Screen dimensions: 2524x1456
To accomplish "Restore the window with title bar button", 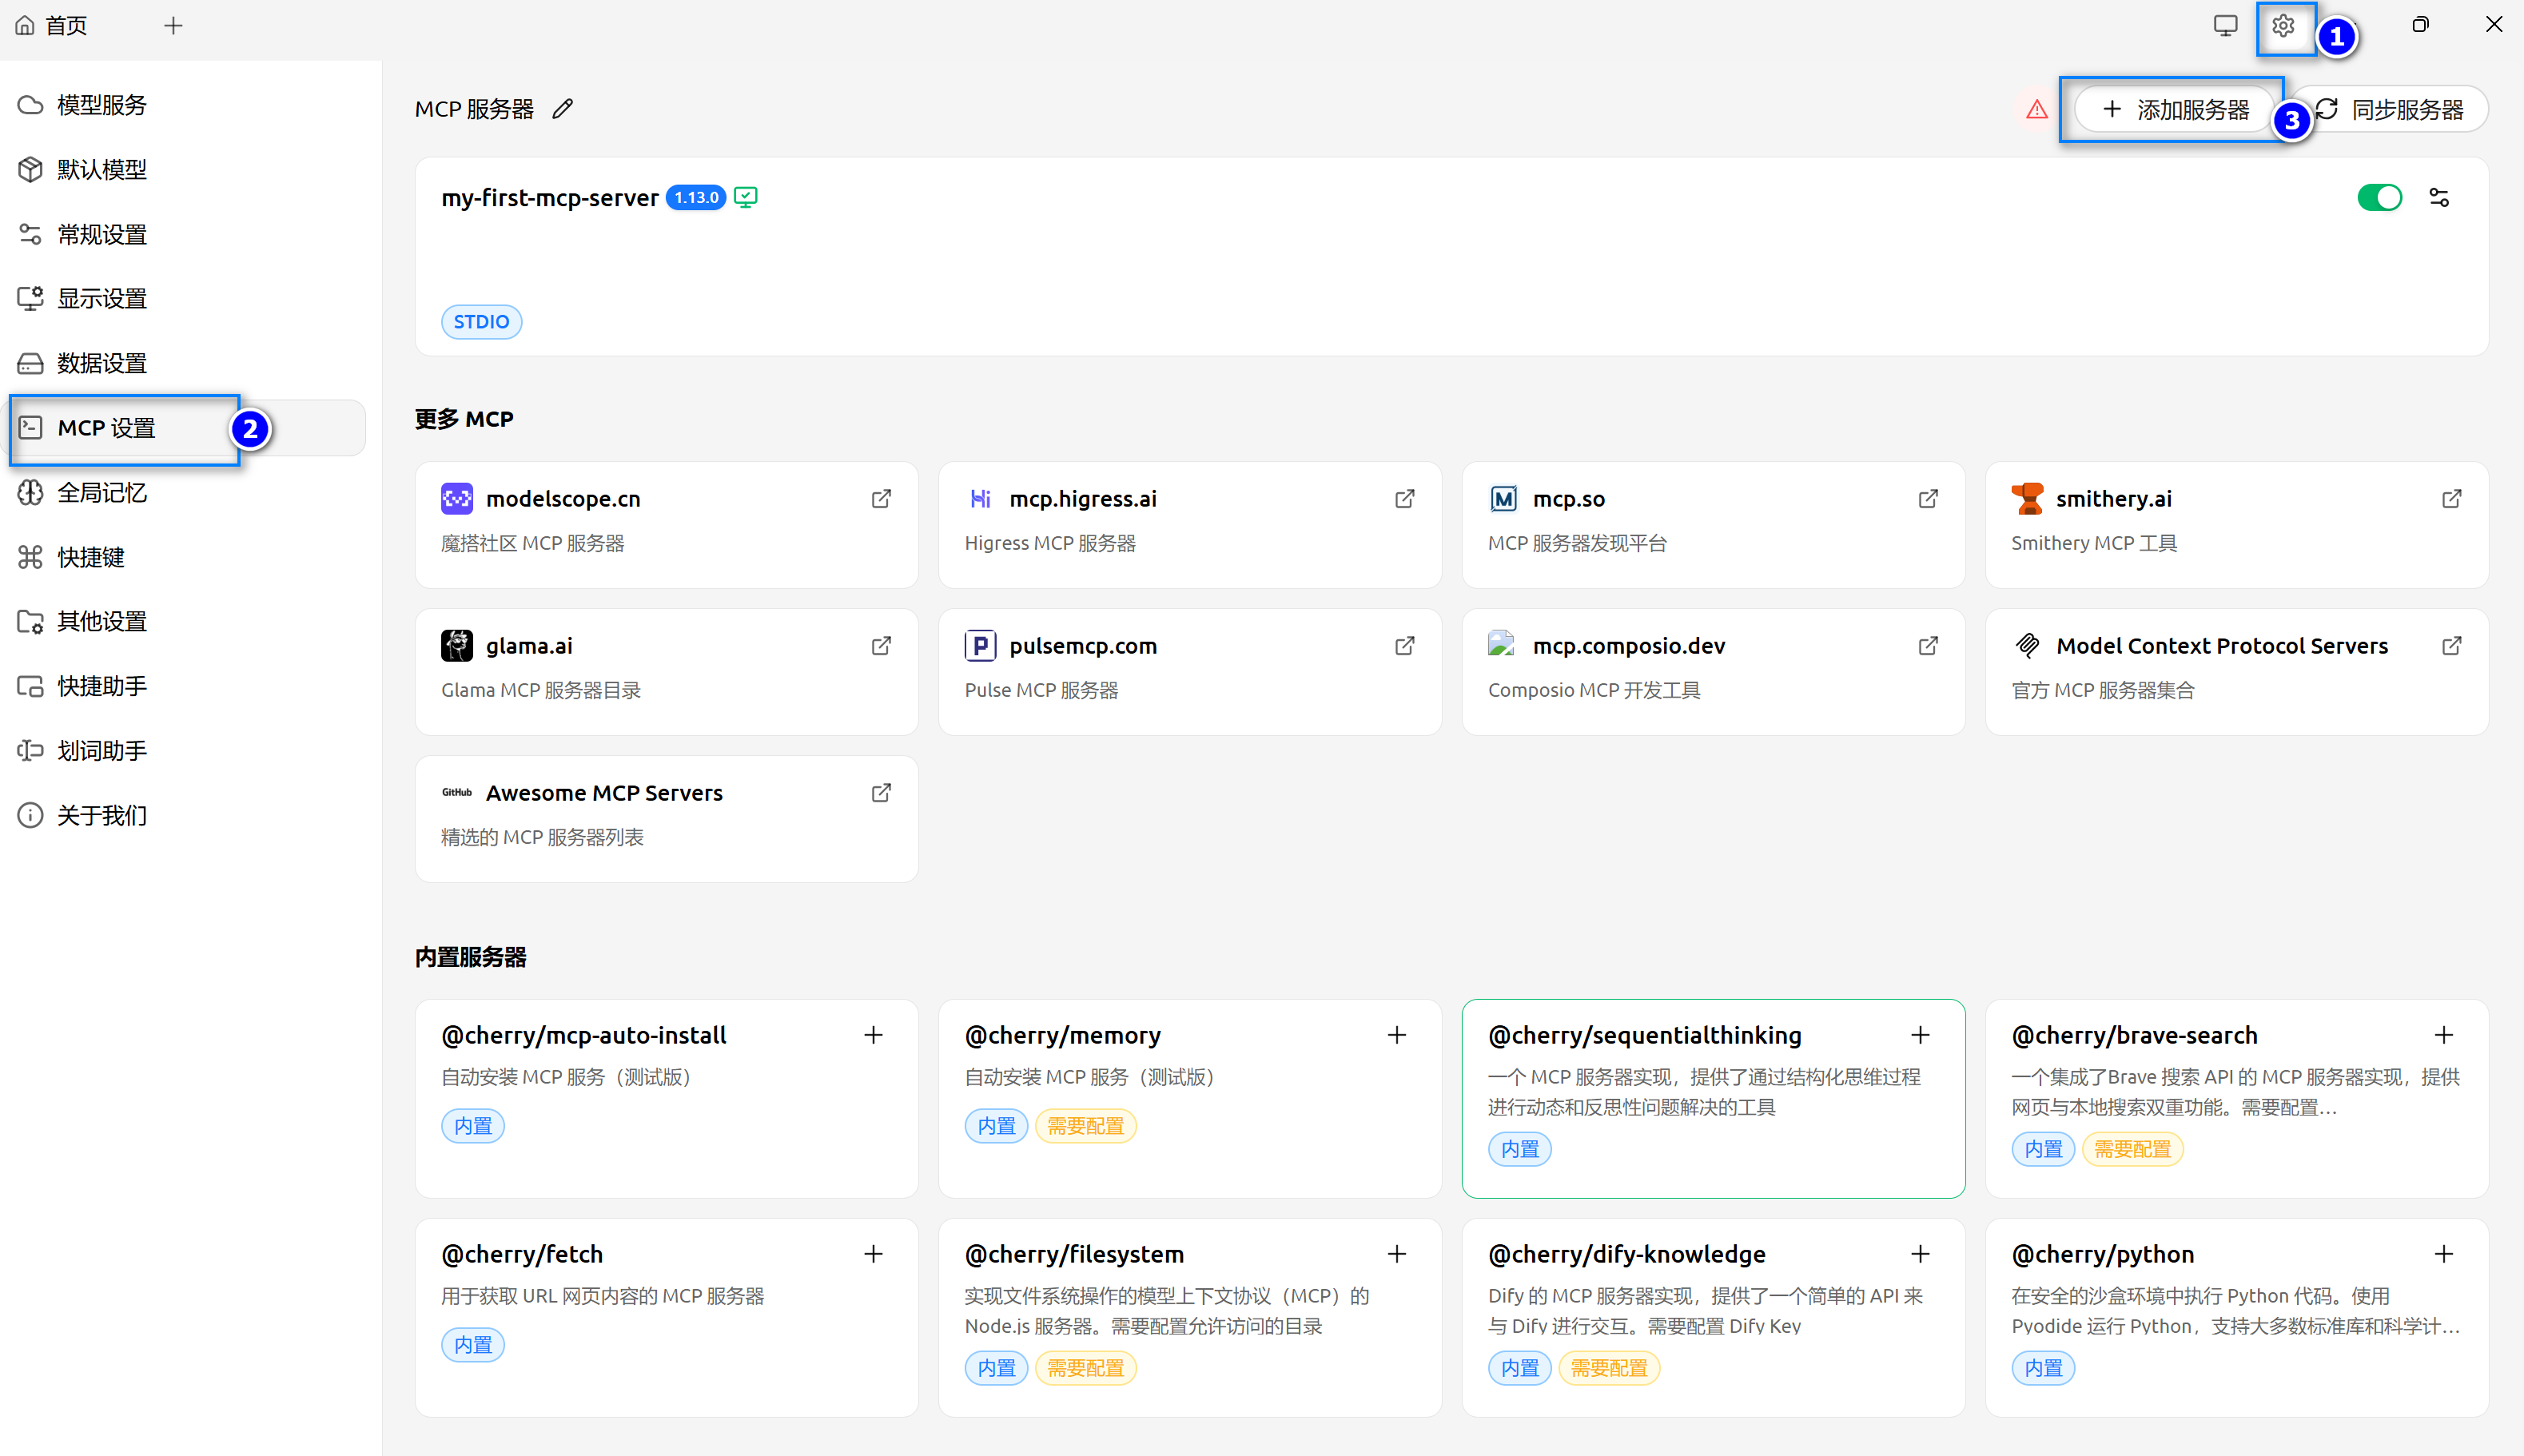I will 2420,25.
